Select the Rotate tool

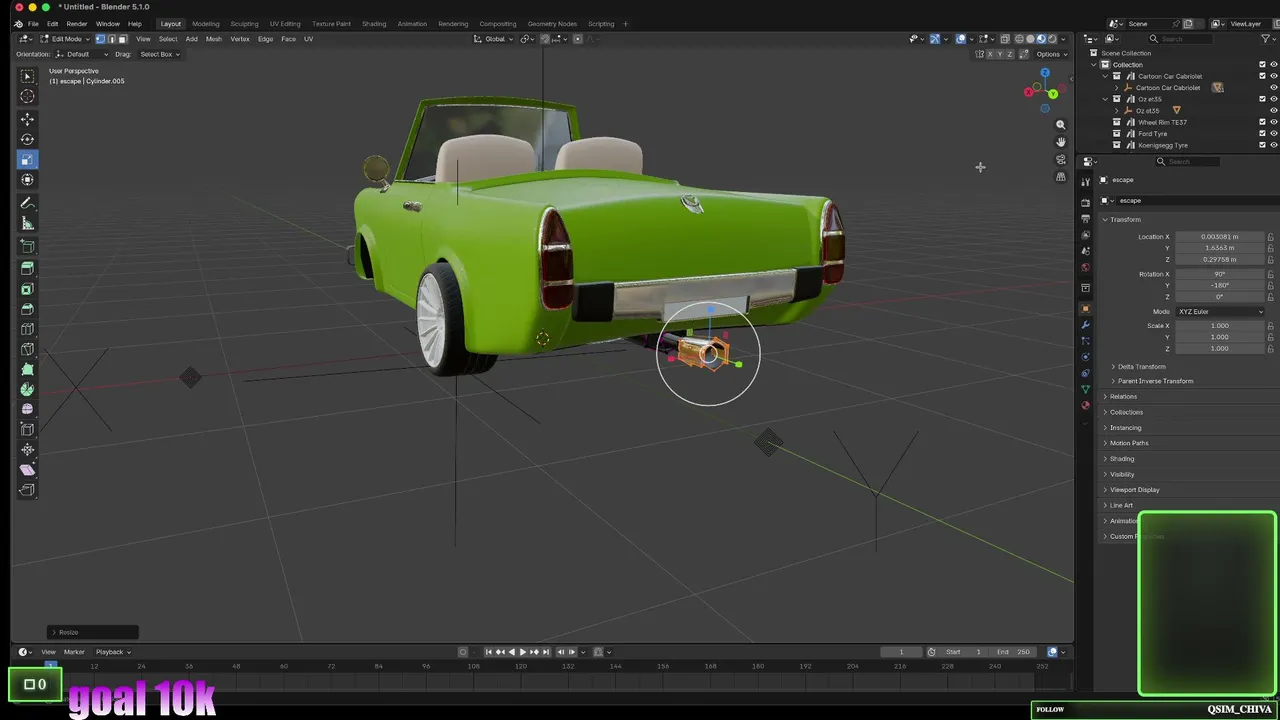[x=27, y=139]
